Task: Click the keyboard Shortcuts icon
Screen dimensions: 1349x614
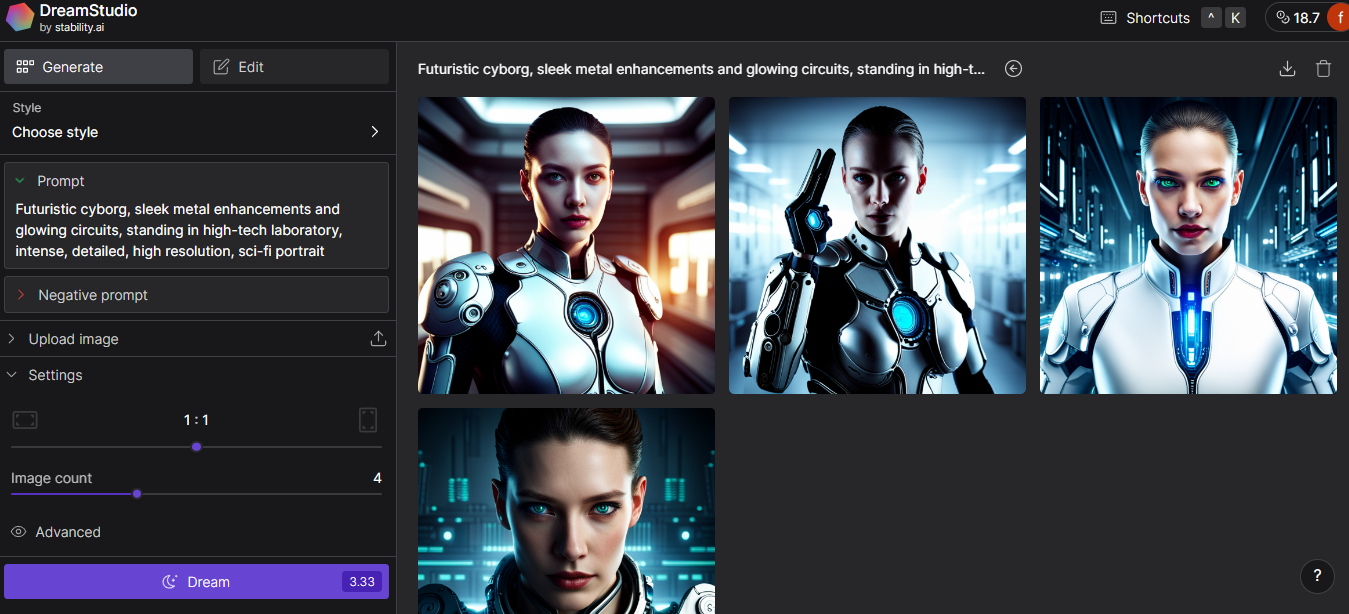Action: click(1108, 18)
